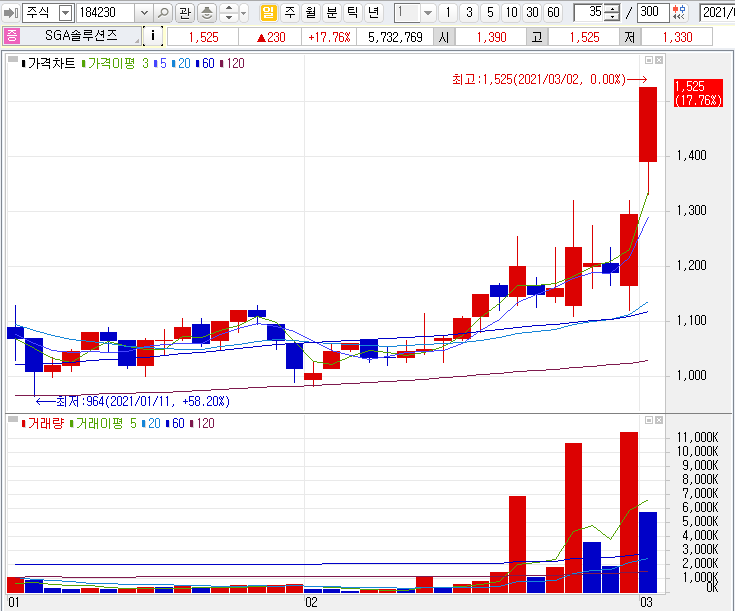Screen dimensions: 735x611
Task: Click the 거래이평 volume average legend label
Action: (99, 423)
